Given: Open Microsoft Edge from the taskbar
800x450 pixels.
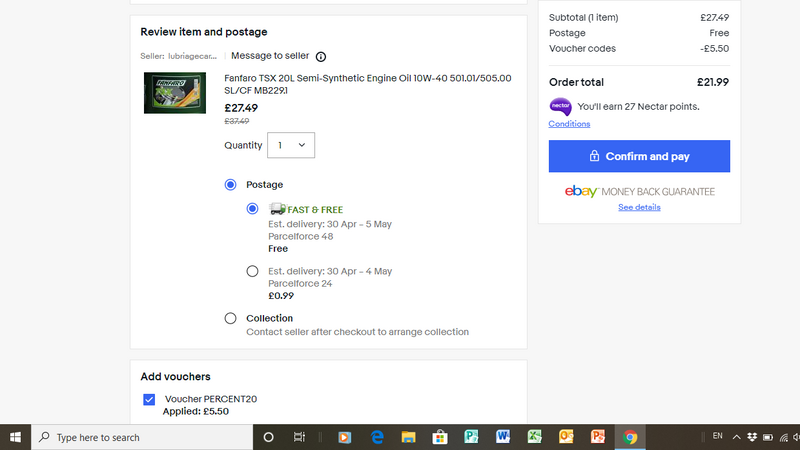Looking at the screenshot, I should pos(377,437).
